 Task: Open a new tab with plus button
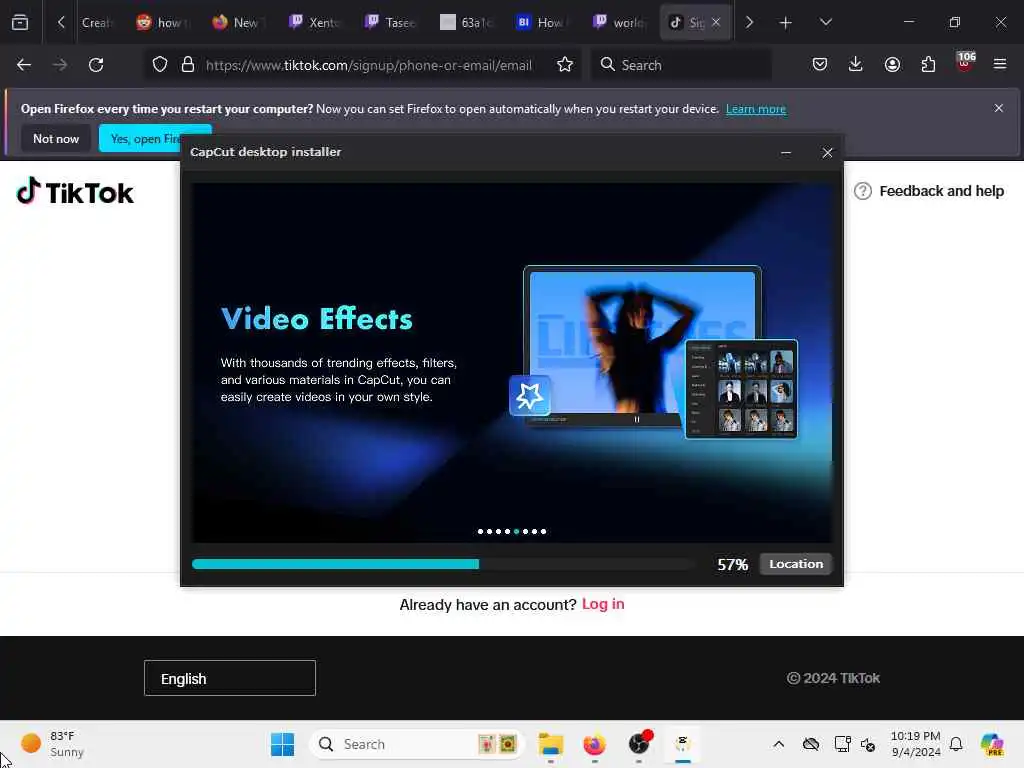786,23
